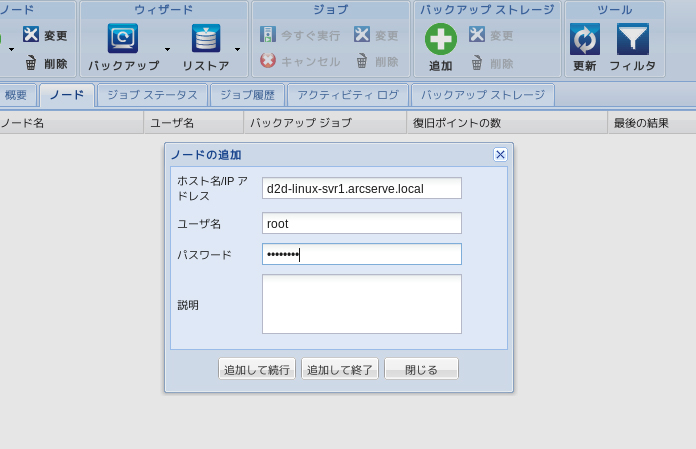The image size is (696, 449).
Task: Click the 追加して続行 button
Action: pyautogui.click(x=257, y=369)
